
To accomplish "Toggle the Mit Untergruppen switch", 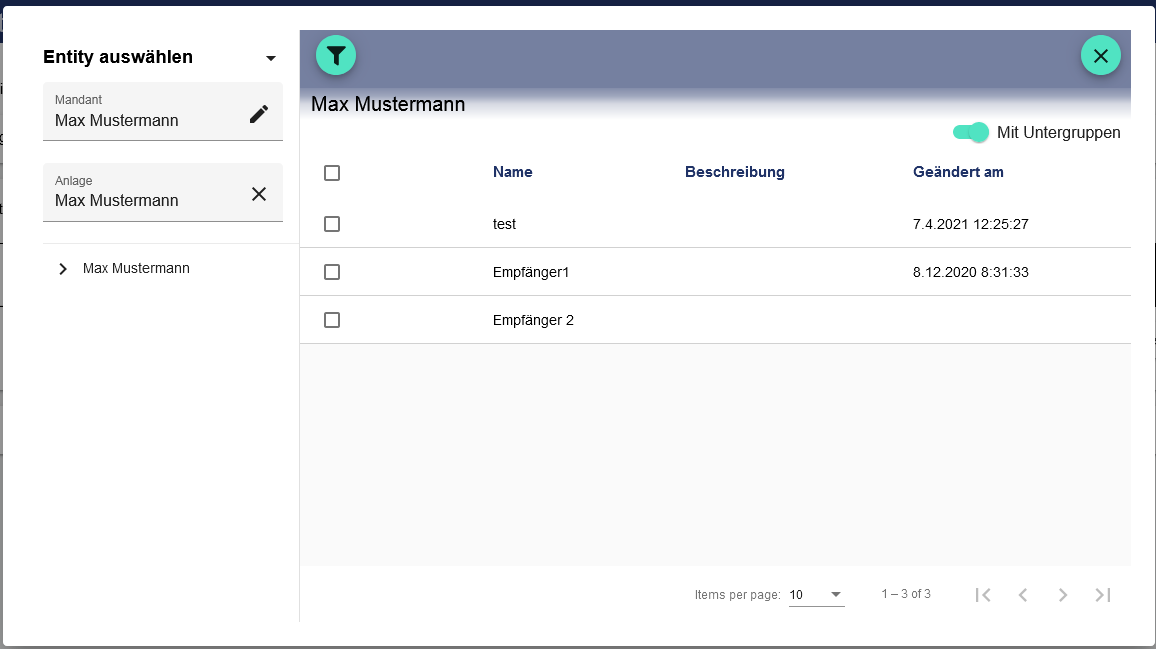I will click(x=971, y=132).
